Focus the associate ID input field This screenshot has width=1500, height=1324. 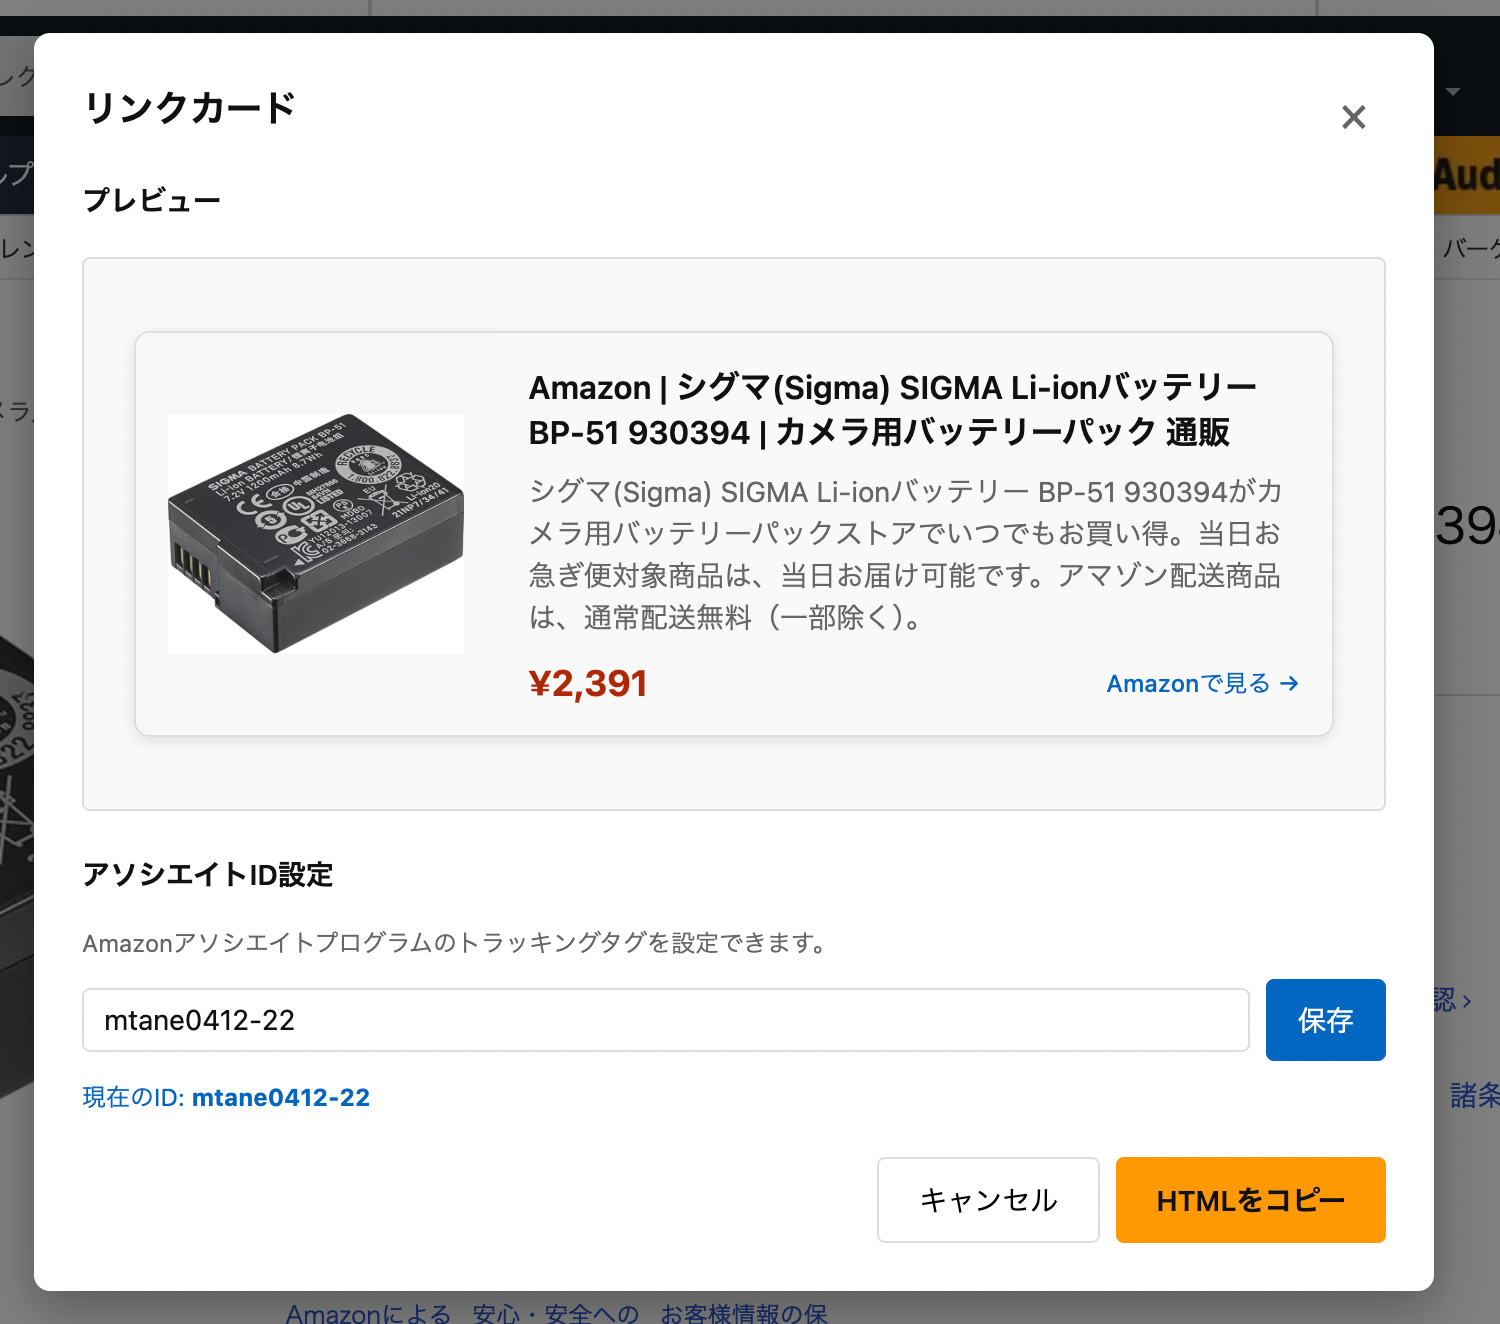665,1020
